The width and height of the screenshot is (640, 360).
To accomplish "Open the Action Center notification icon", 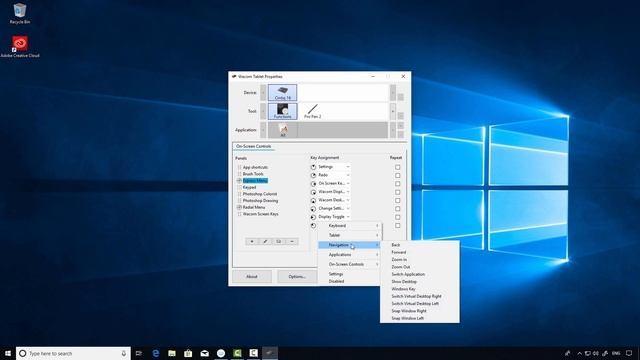I will click(629, 353).
